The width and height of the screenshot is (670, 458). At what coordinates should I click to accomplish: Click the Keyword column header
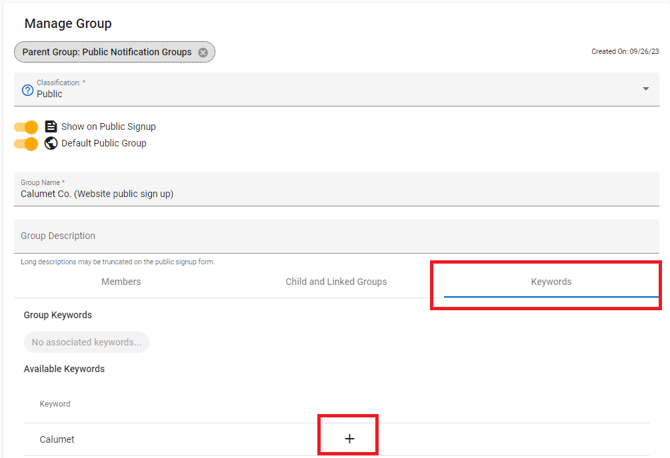(x=55, y=404)
